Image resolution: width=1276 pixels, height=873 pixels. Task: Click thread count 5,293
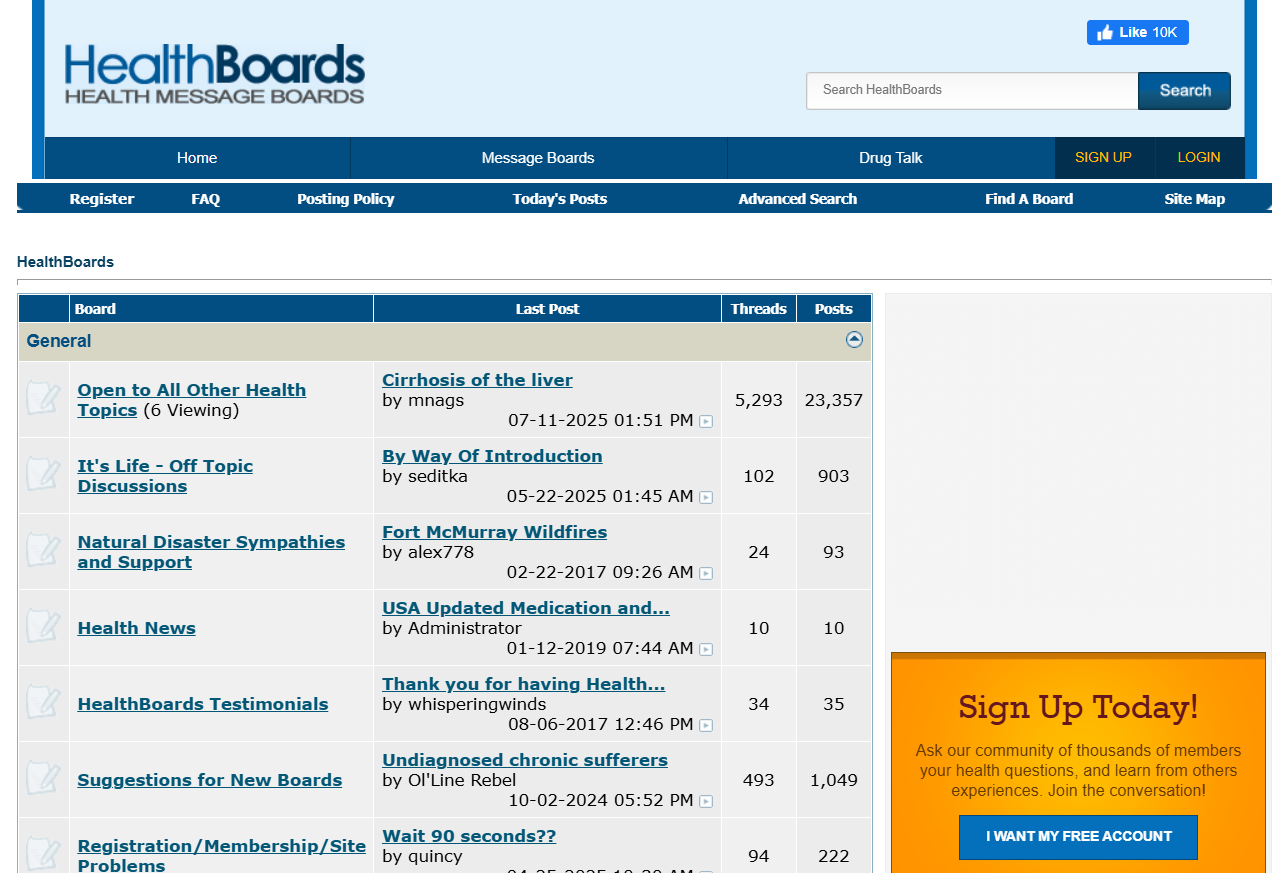tap(759, 400)
